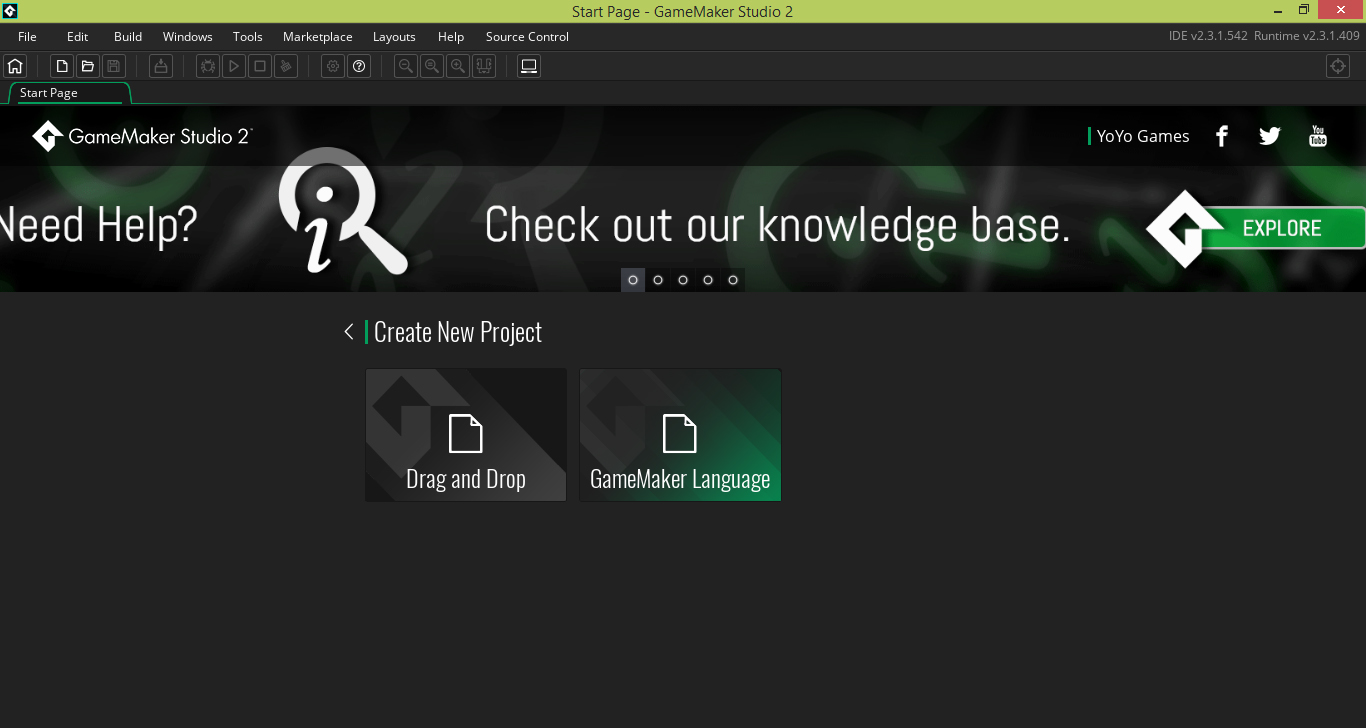Open YoYo Games Facebook page icon
Screen dimensions: 1366x728
pyautogui.click(x=1221, y=136)
